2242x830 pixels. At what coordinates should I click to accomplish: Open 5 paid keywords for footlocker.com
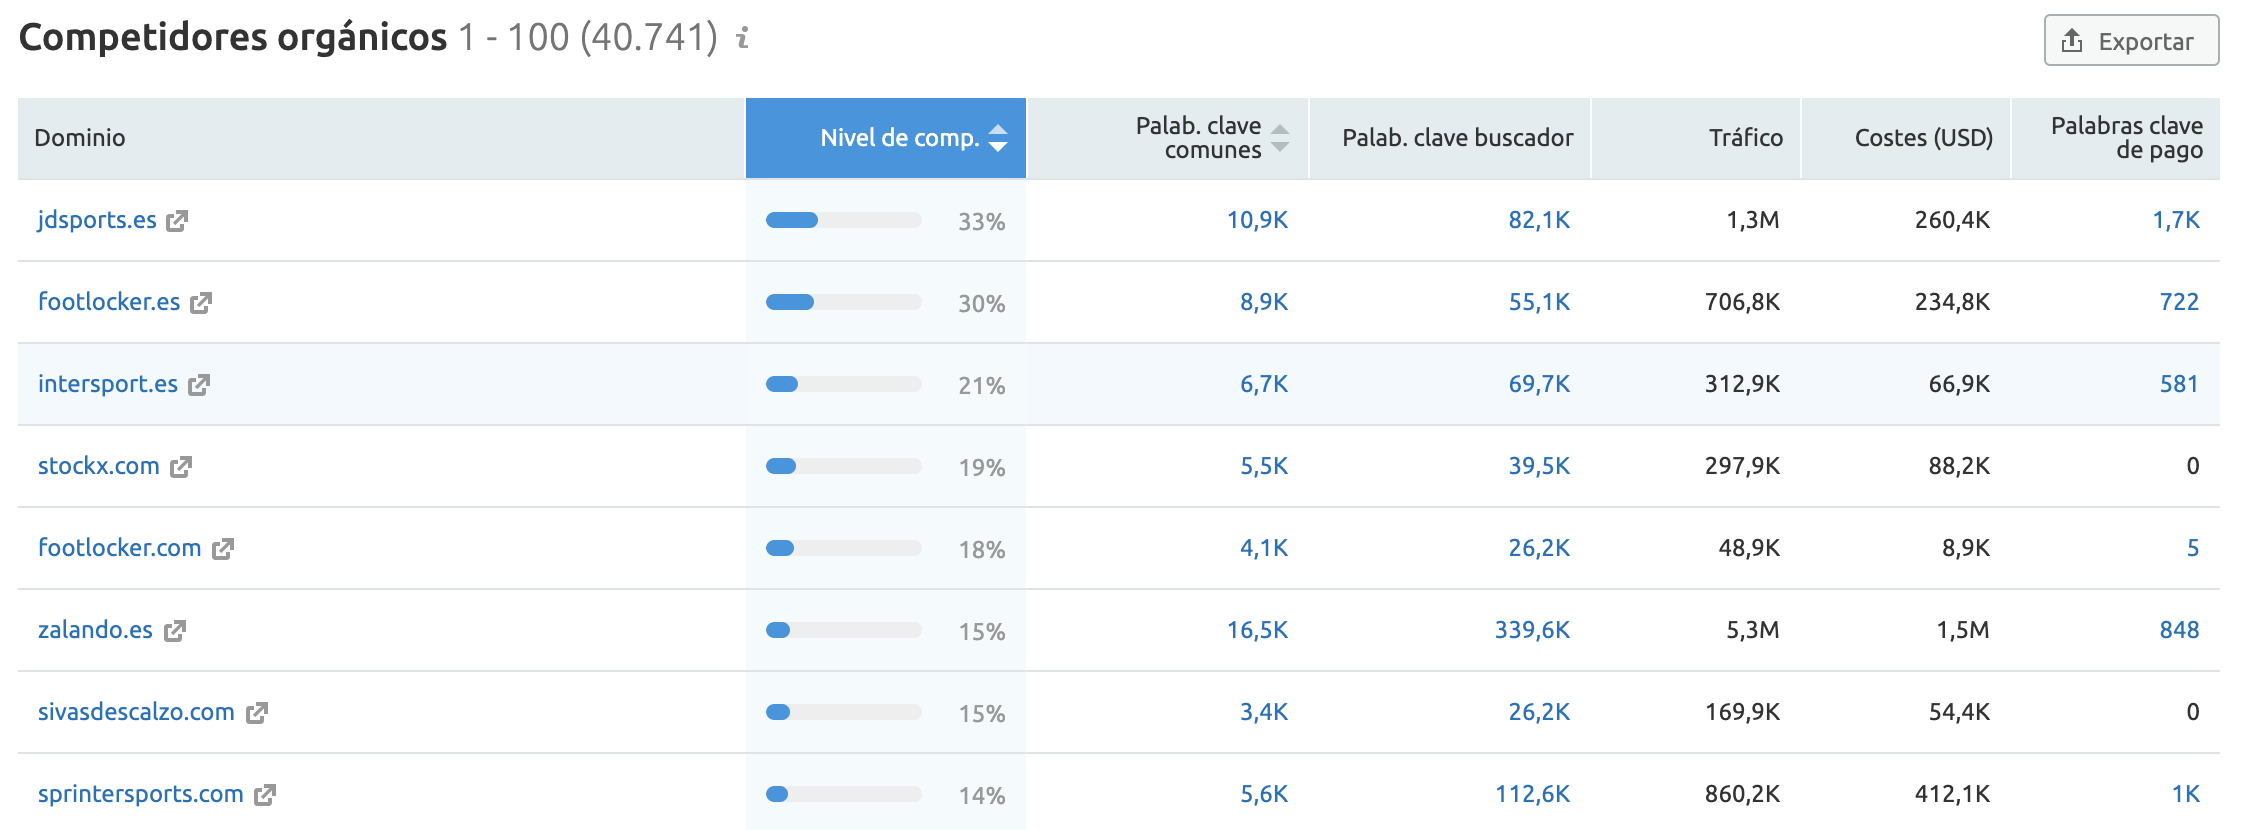[x=2193, y=548]
